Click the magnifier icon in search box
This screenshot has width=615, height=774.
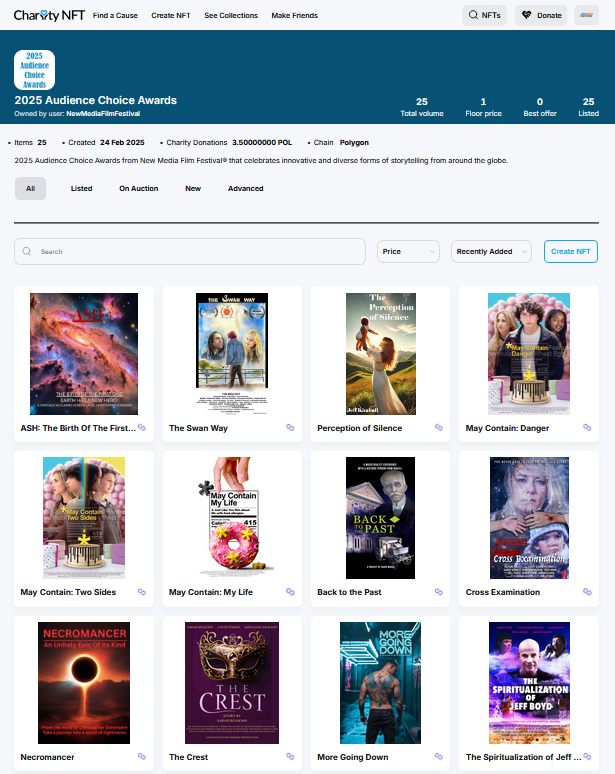click(27, 251)
